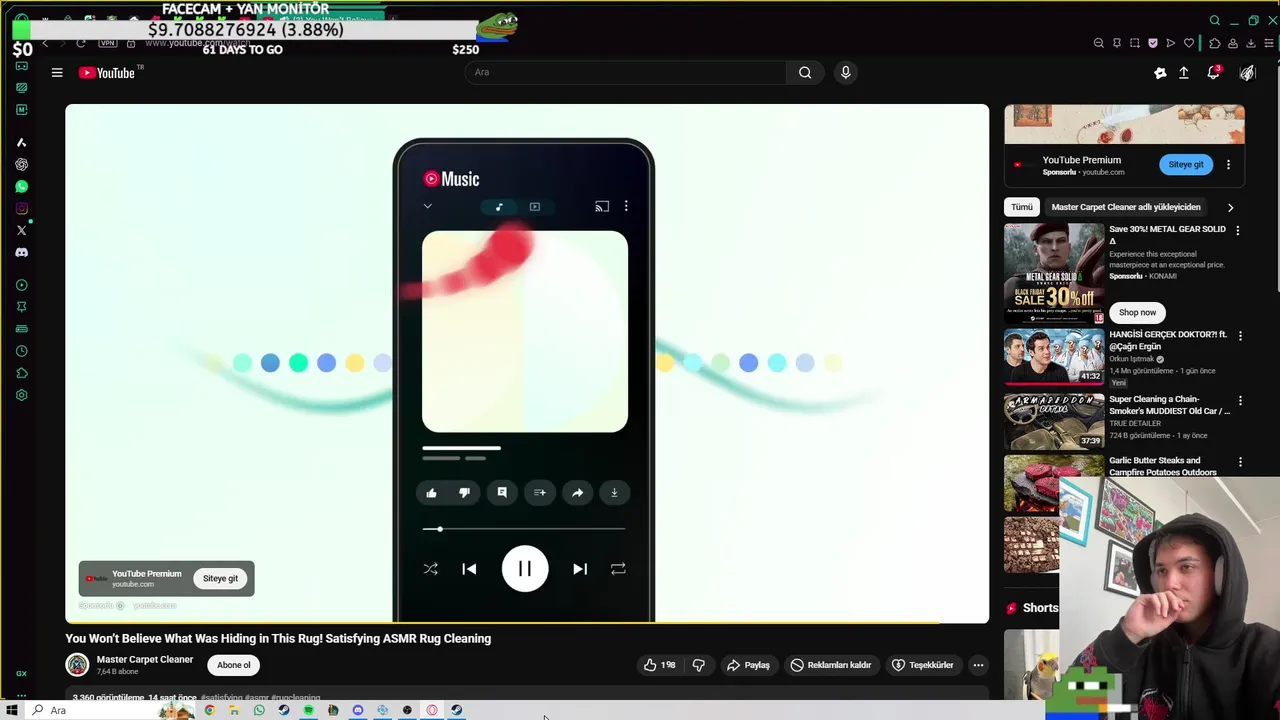Open browser tab search magnifier
The height and width of the screenshot is (720, 1280).
point(1215,20)
